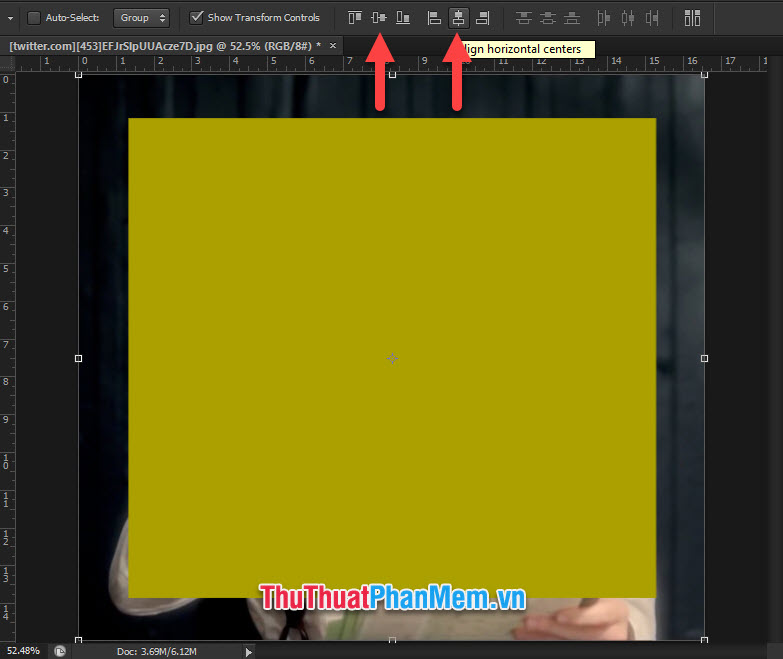Click the top-middle transform handle
This screenshot has width=783, height=659.
coord(392,75)
